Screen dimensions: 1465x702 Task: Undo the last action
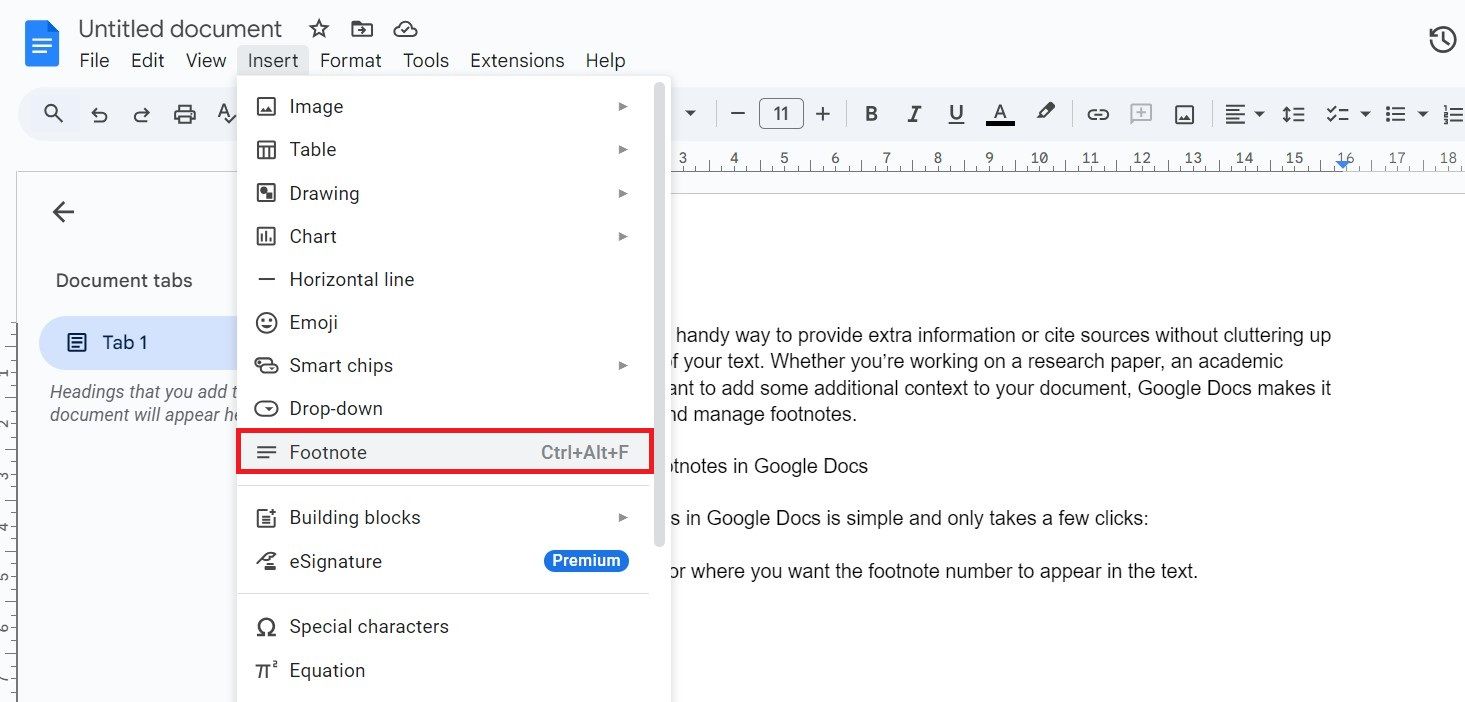[98, 113]
